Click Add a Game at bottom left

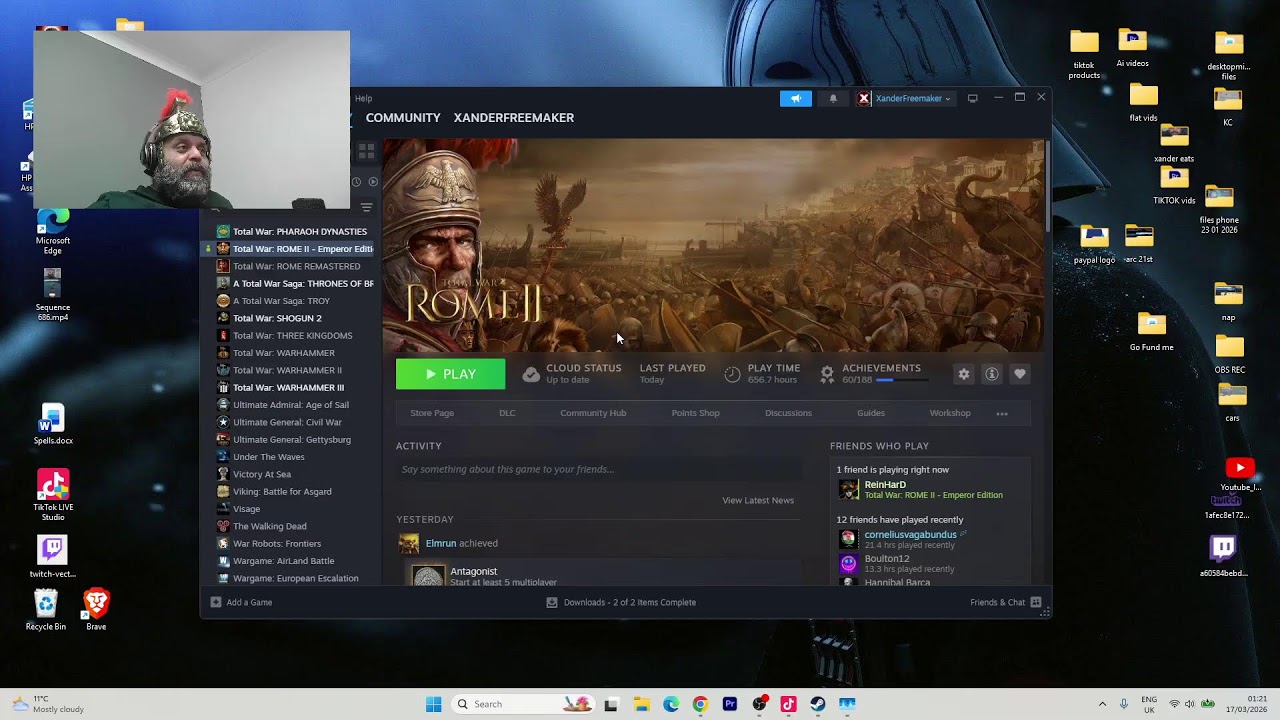click(x=241, y=602)
